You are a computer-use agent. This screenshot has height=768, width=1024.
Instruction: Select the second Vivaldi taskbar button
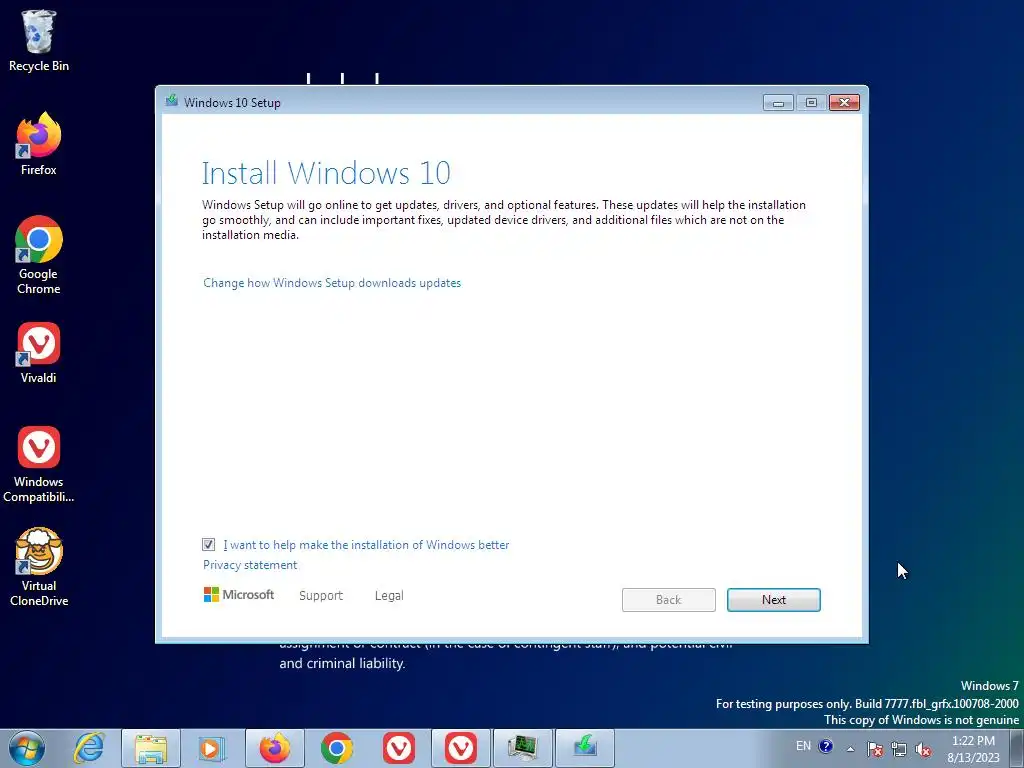pos(460,748)
